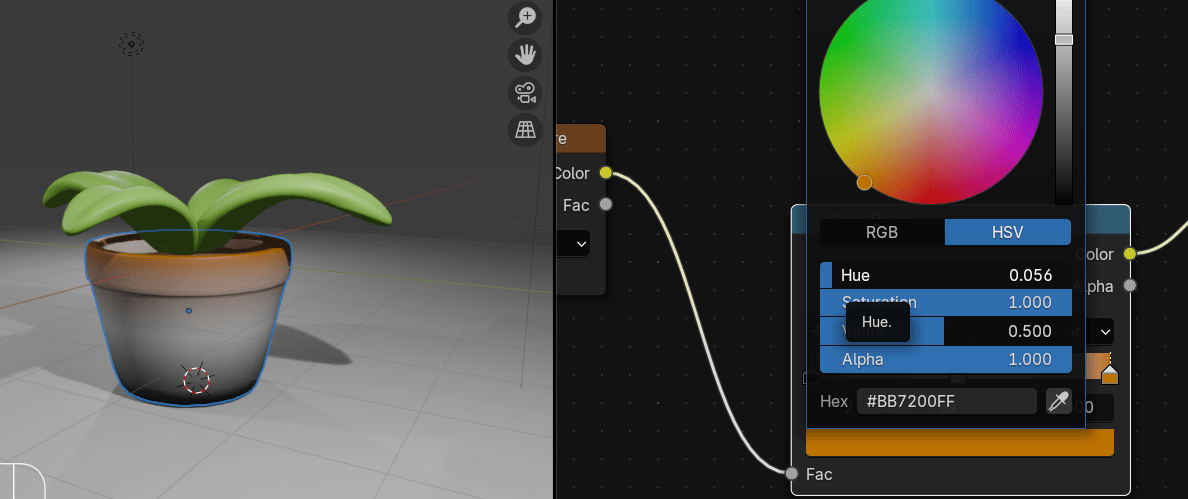This screenshot has width=1188, height=499.
Task: Activate the eyedropper next to Hex field
Action: pyautogui.click(x=1058, y=401)
